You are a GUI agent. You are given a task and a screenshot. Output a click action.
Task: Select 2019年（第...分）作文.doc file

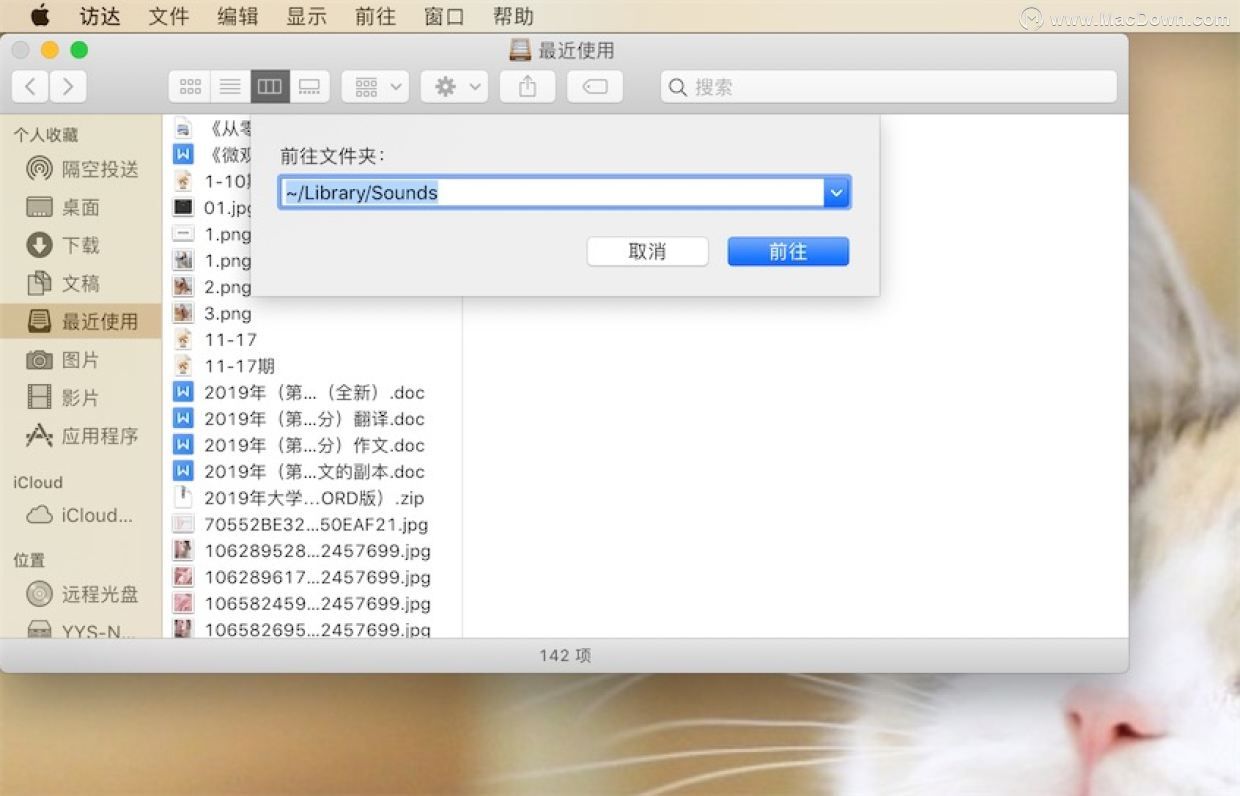point(313,445)
